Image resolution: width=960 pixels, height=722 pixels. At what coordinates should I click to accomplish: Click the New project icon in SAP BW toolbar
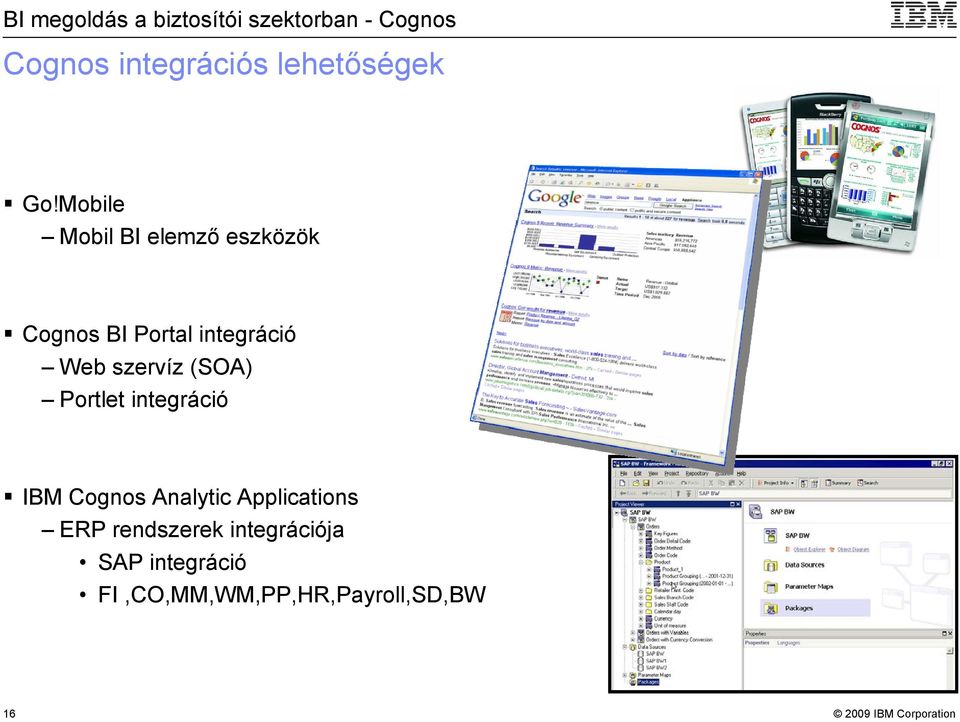pos(623,483)
